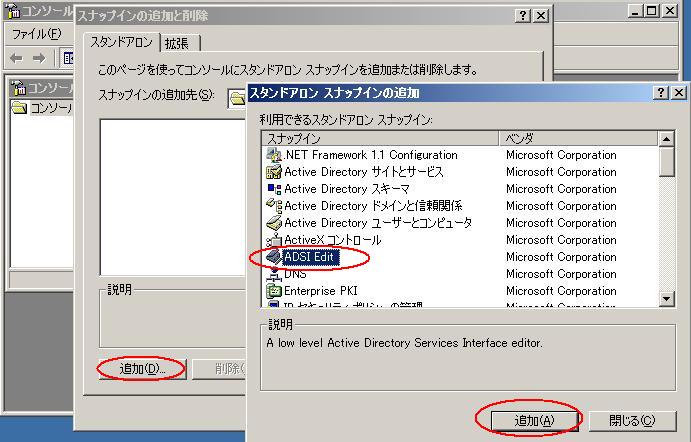
Task: Select the ADSI Edit row text
Action: click(309, 257)
